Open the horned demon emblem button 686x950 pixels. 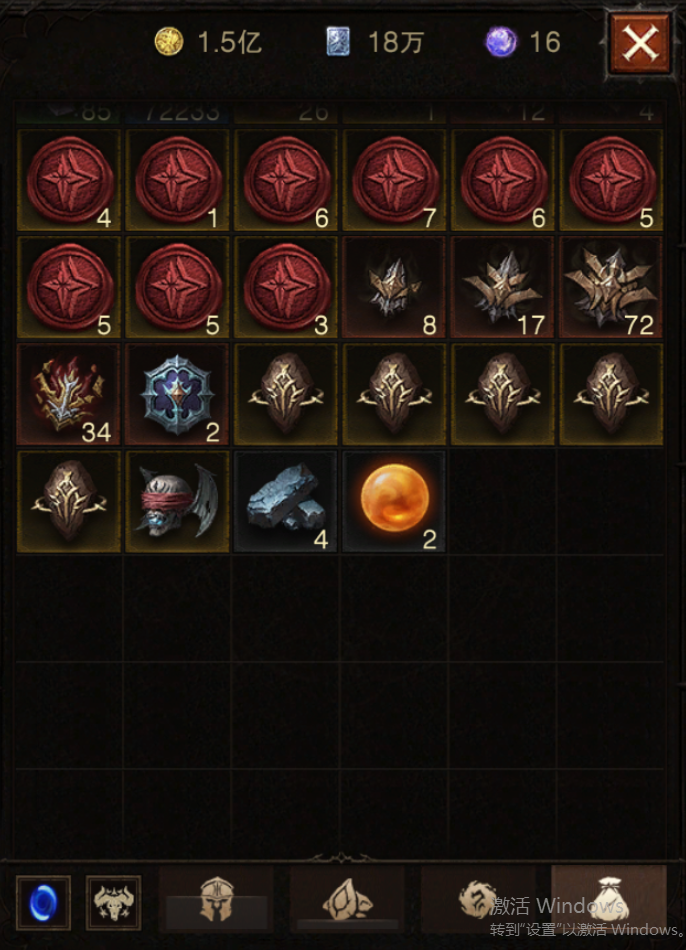click(113, 903)
